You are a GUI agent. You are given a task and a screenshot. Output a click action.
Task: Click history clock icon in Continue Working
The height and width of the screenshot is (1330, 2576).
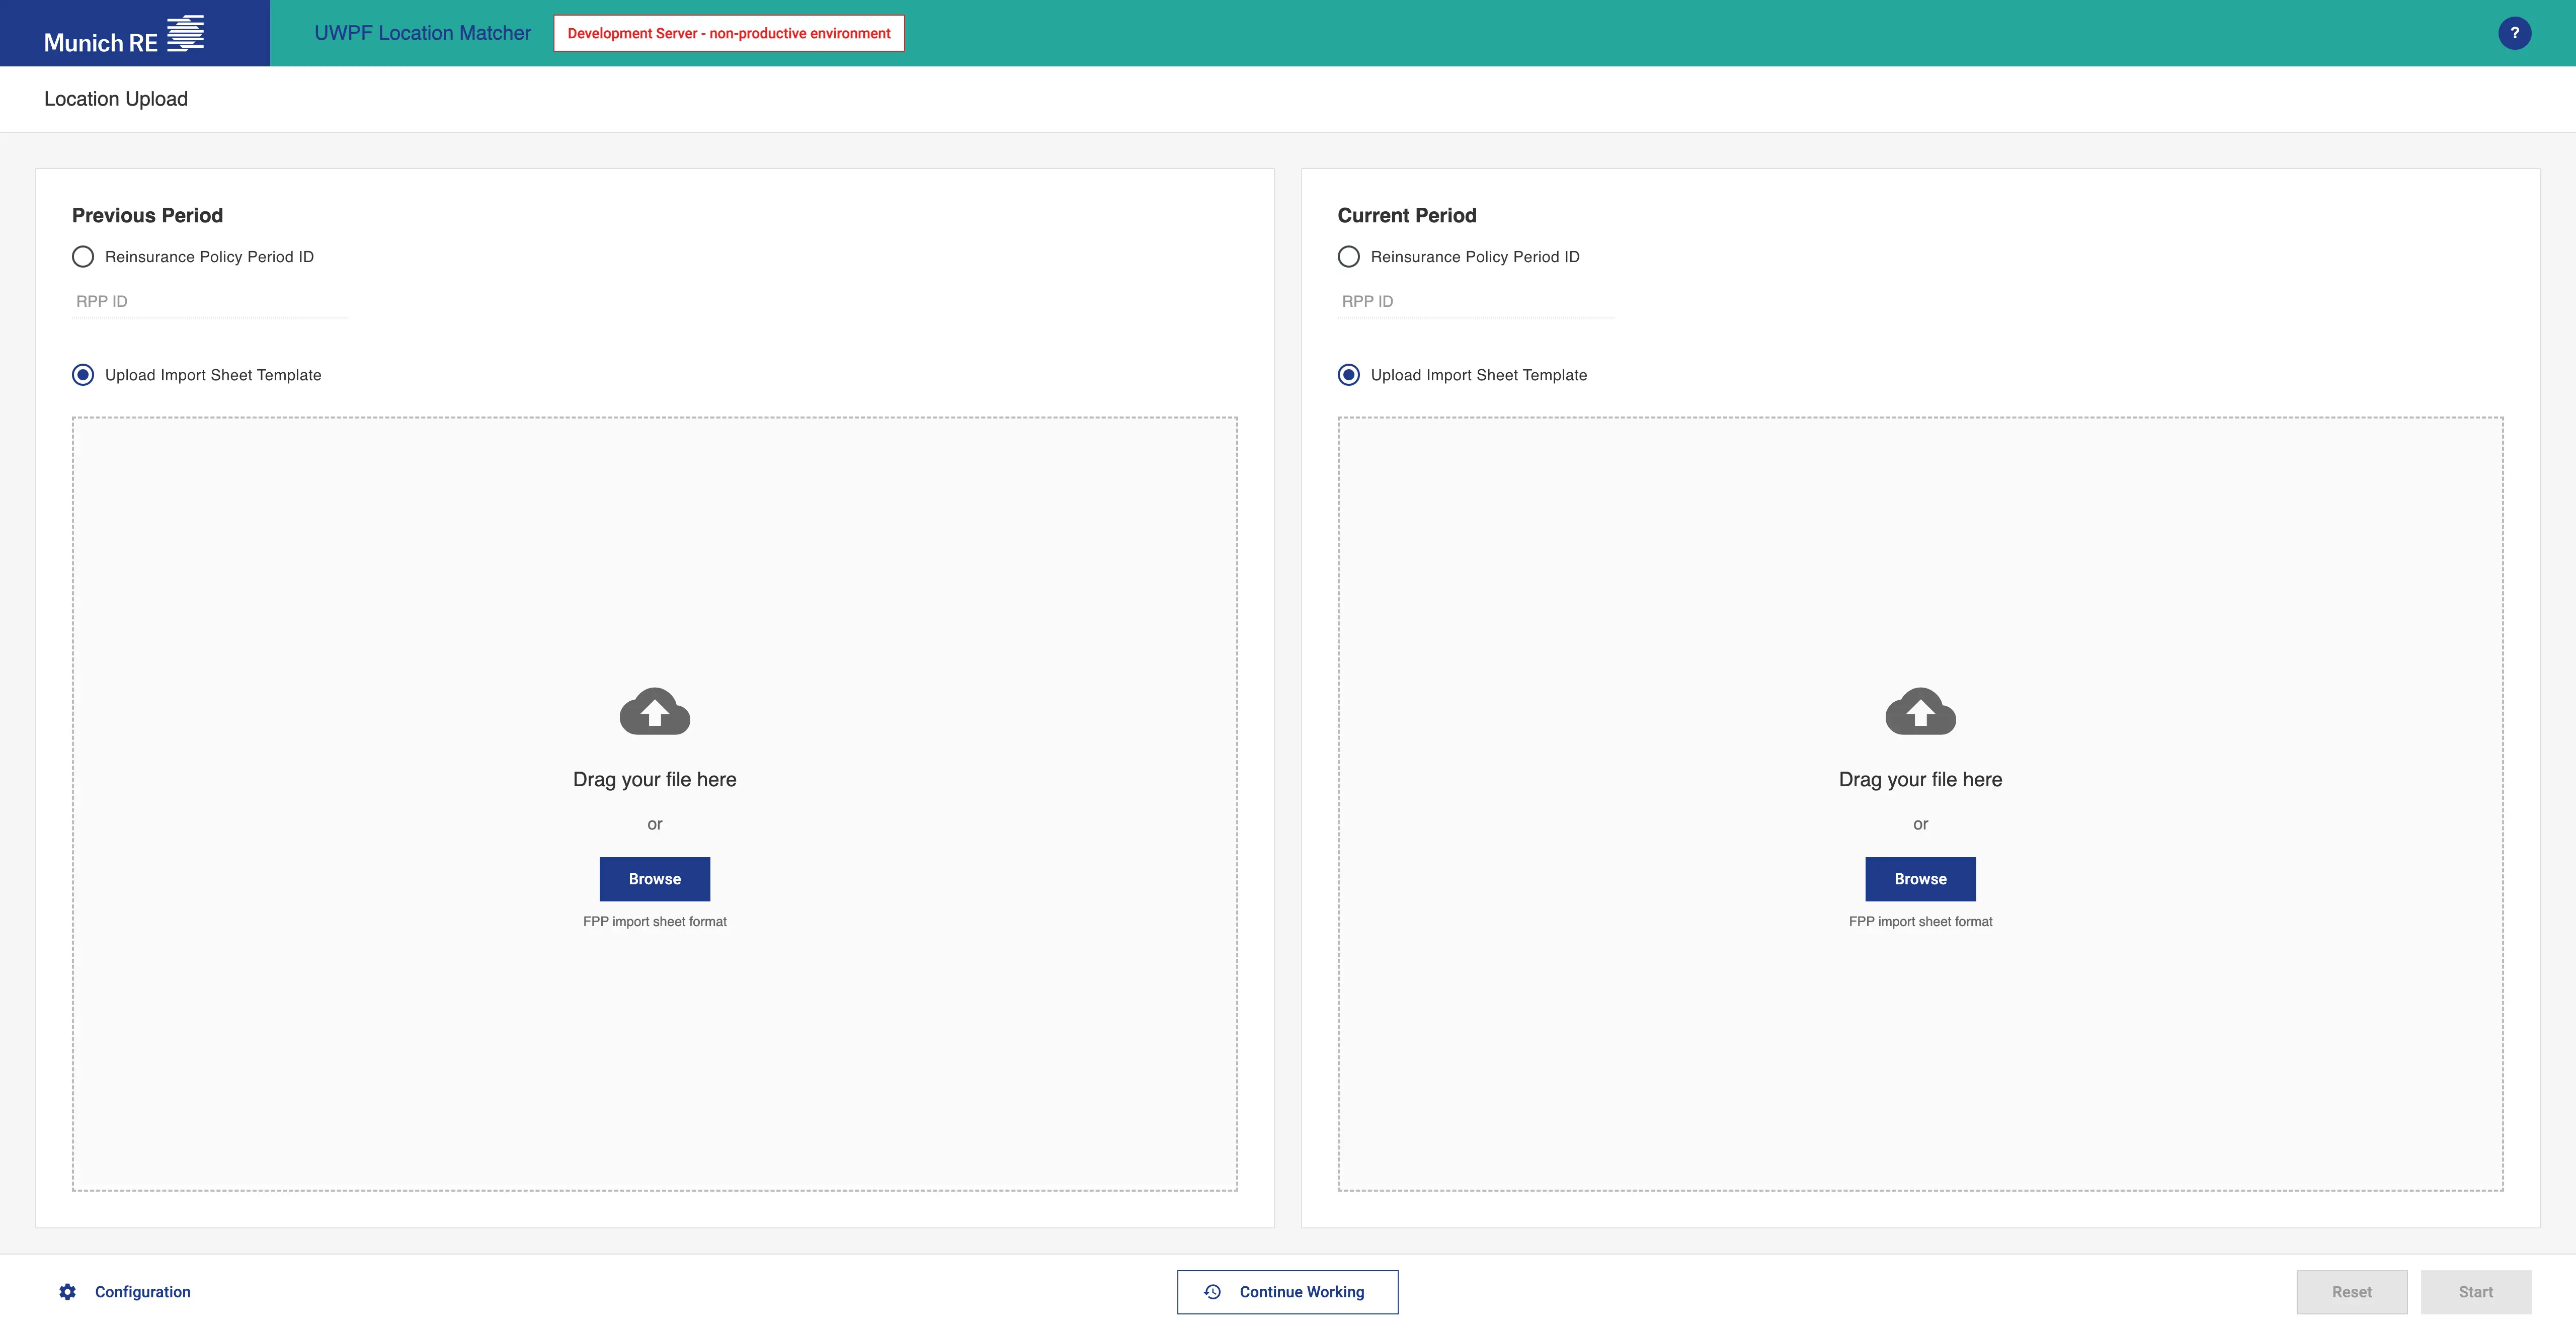click(x=1212, y=1292)
